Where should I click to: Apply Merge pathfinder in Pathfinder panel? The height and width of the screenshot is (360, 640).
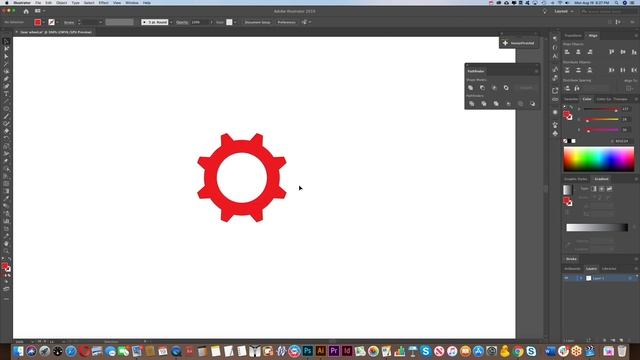point(496,104)
